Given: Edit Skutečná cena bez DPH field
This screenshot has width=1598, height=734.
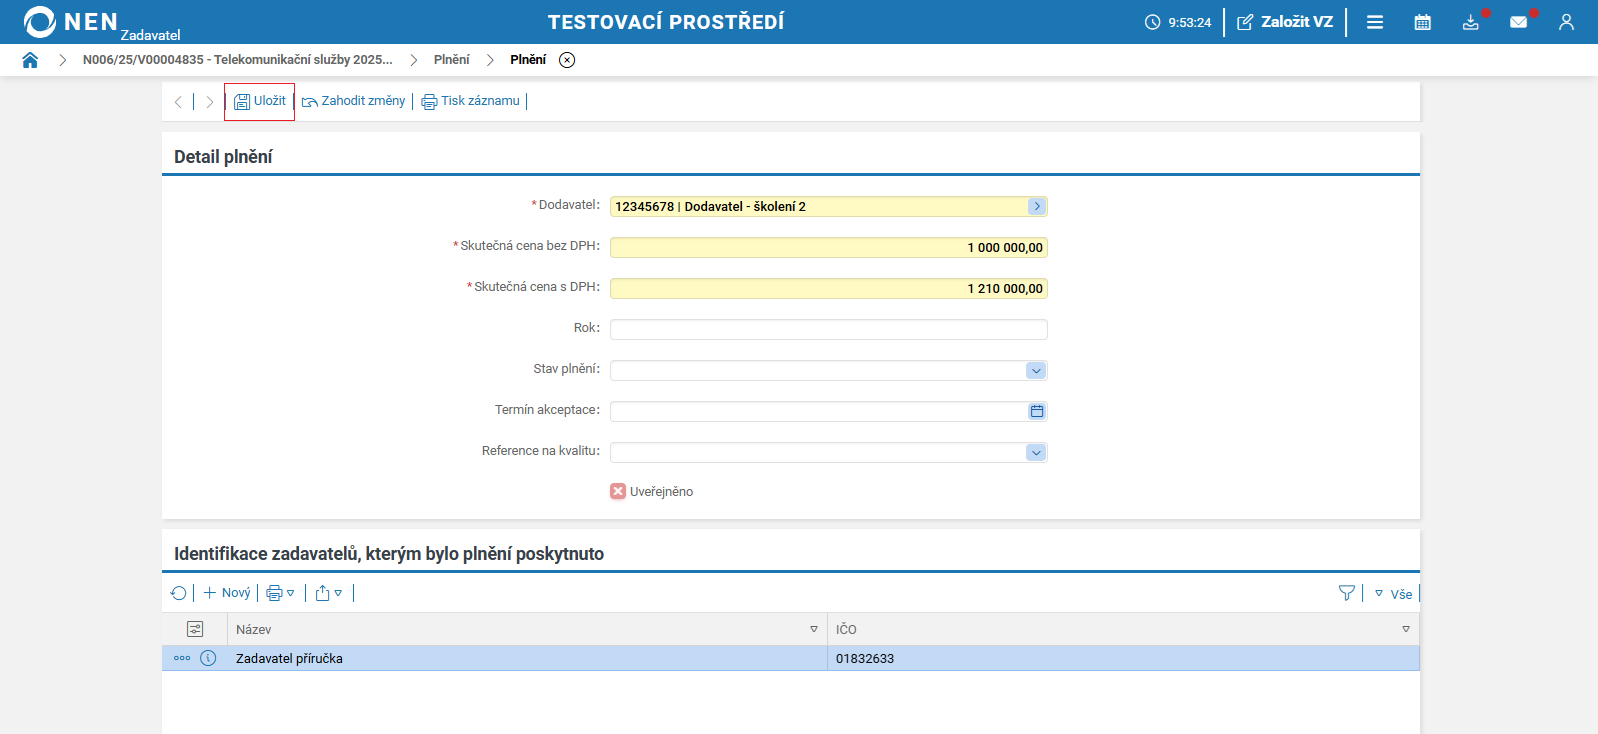Looking at the screenshot, I should point(829,248).
